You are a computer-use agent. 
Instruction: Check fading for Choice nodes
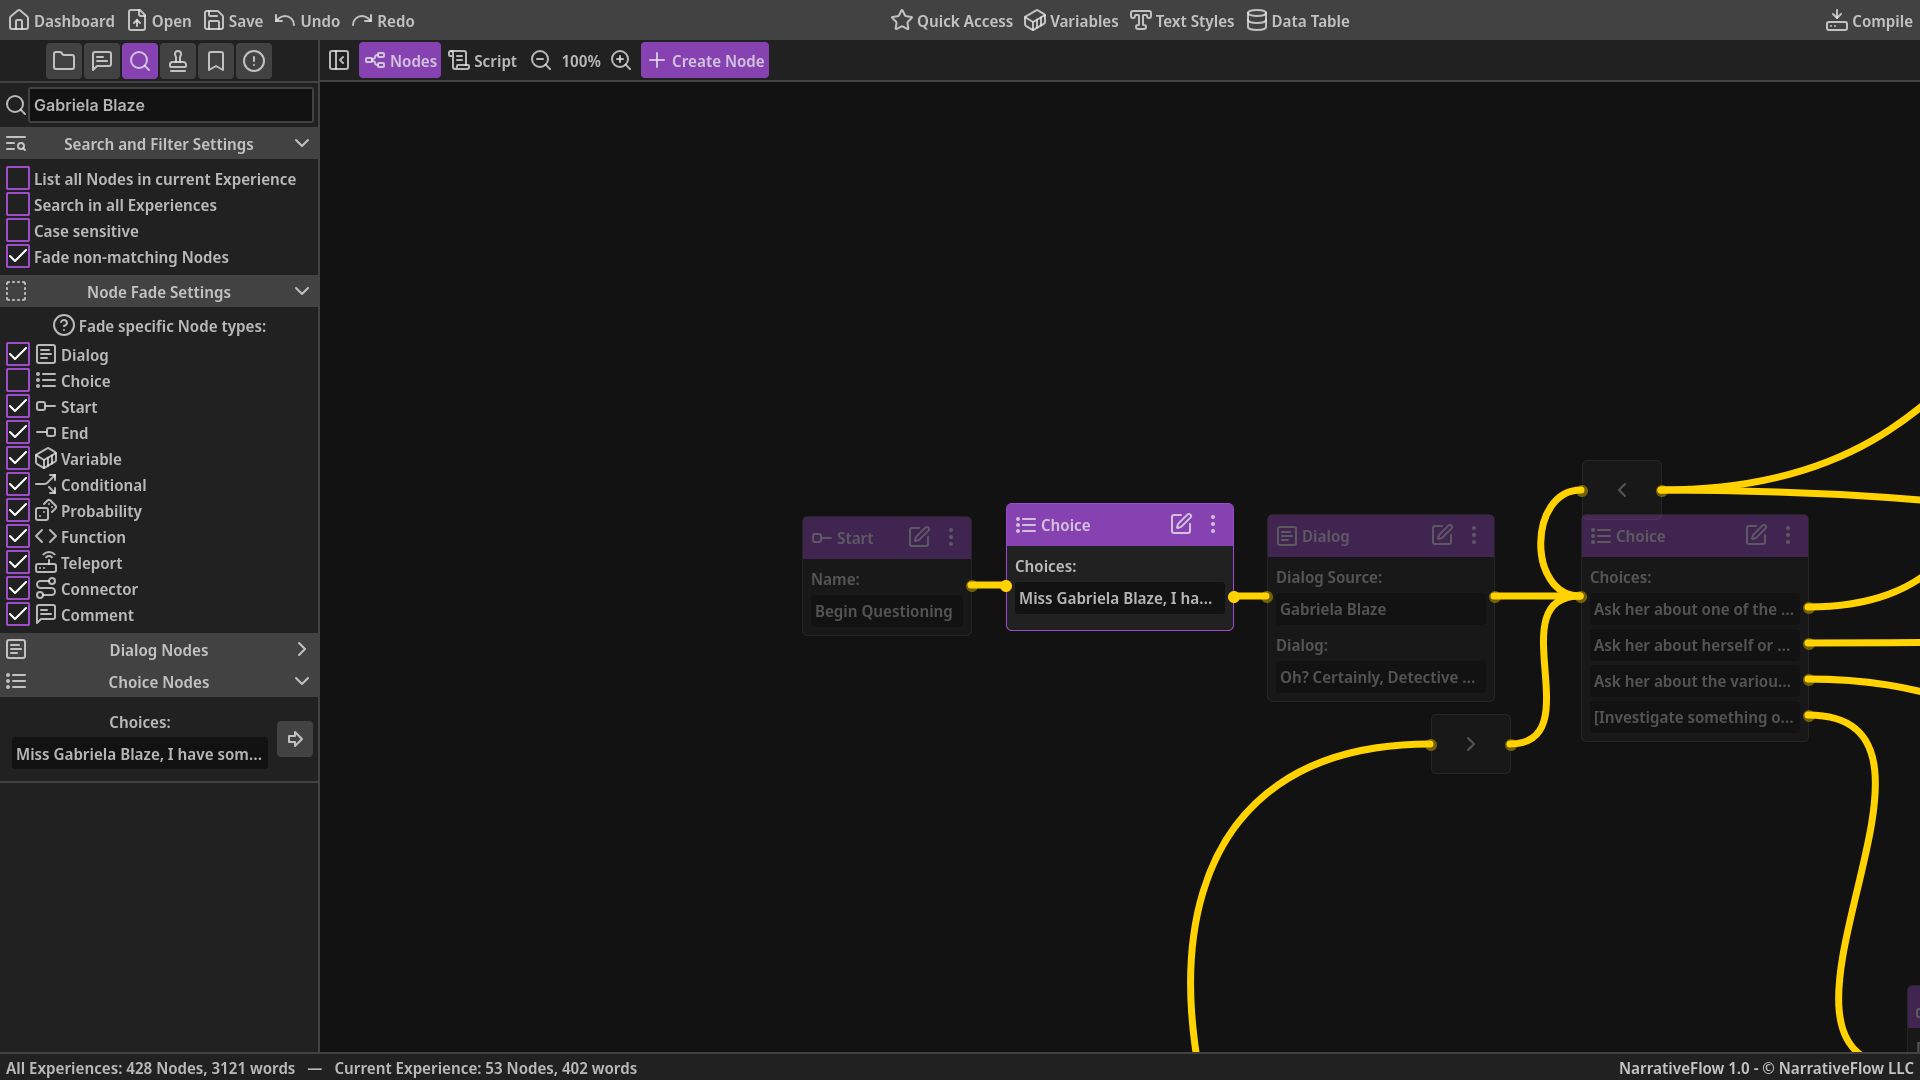(x=18, y=381)
